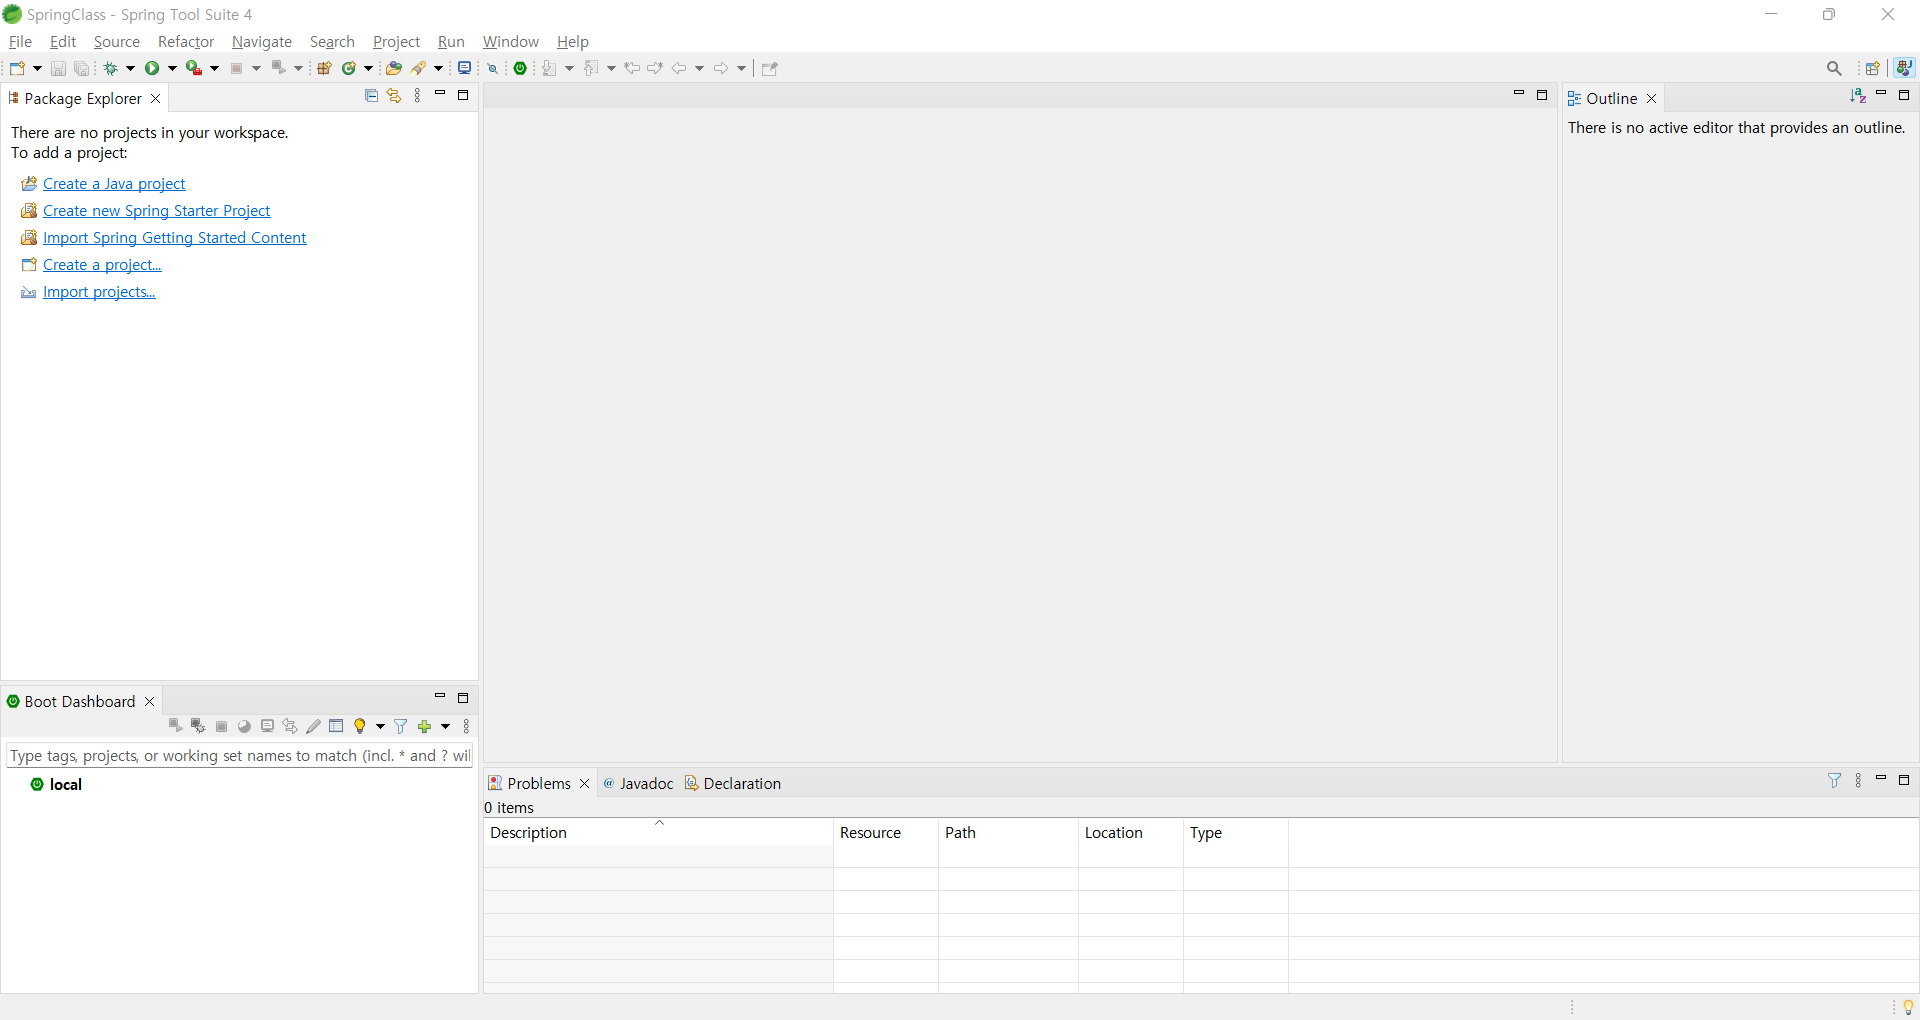Click the Debug bug icon in the toolbar
Image resolution: width=1920 pixels, height=1020 pixels.
[111, 68]
